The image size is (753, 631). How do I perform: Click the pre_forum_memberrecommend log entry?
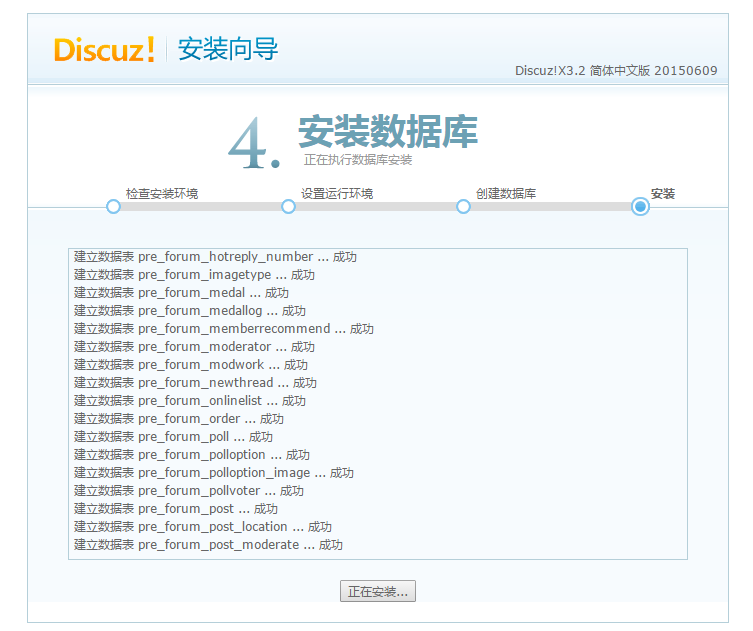coord(223,329)
